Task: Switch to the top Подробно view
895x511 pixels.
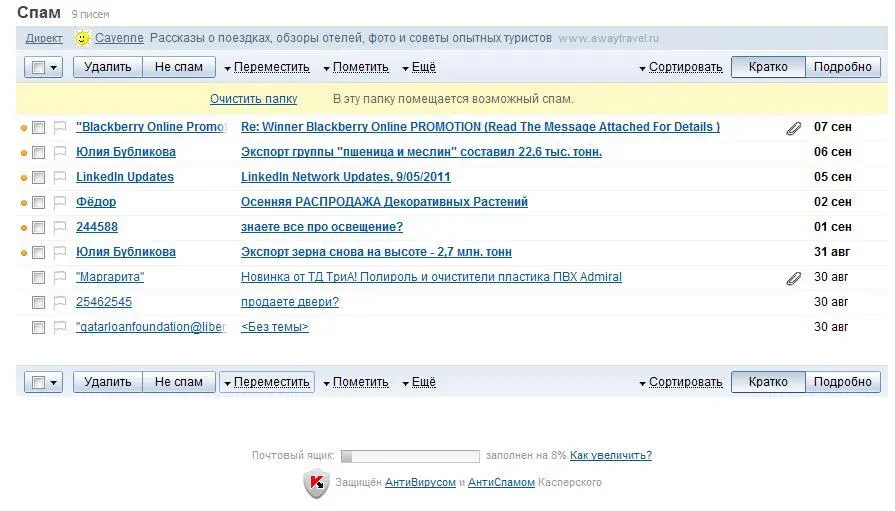Action: pyautogui.click(x=842, y=68)
